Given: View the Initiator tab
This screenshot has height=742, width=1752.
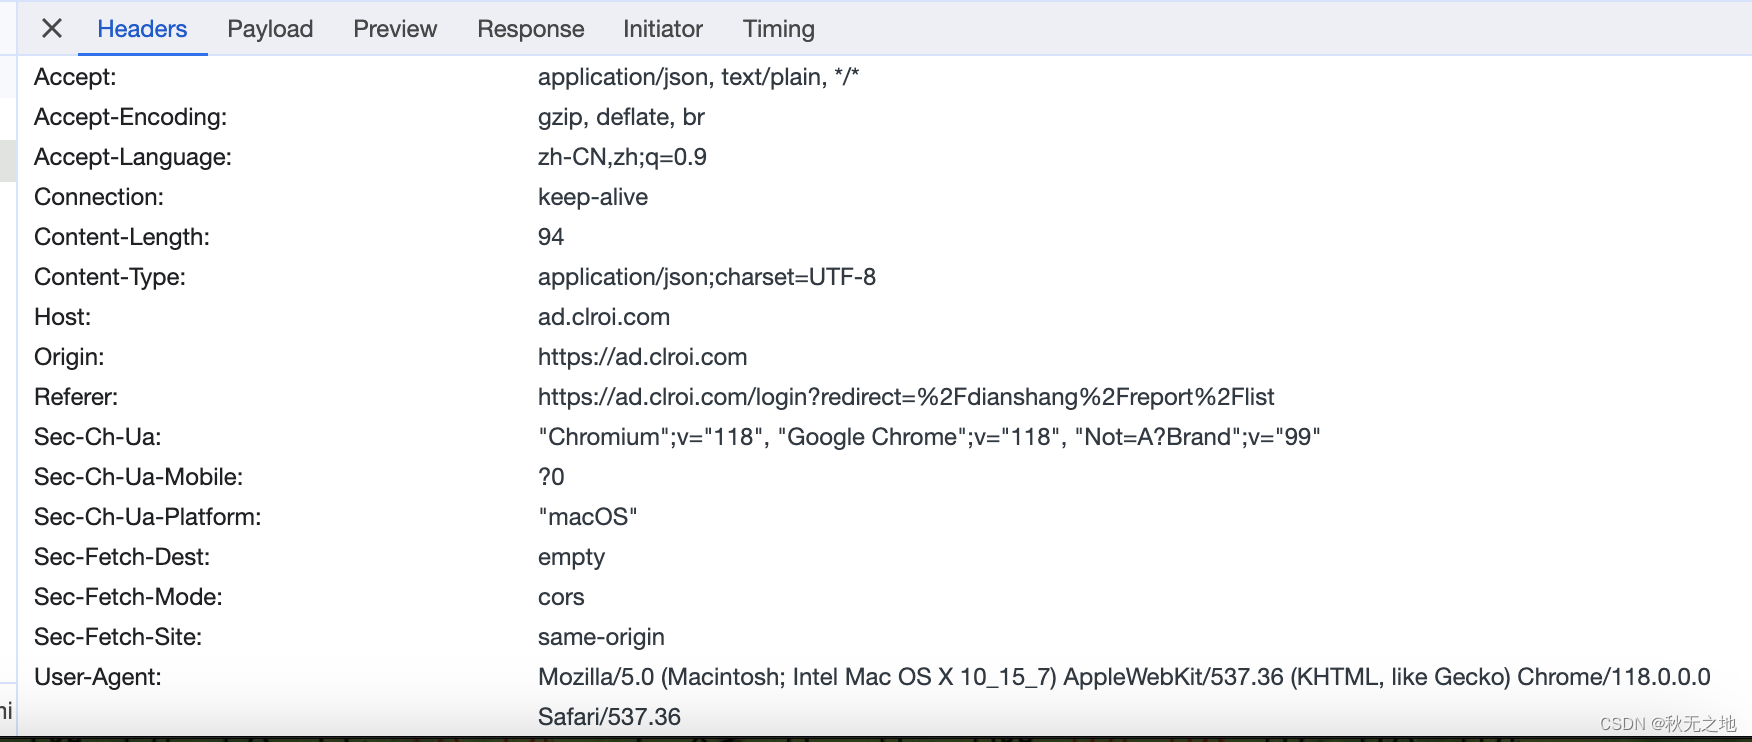Looking at the screenshot, I should [662, 29].
